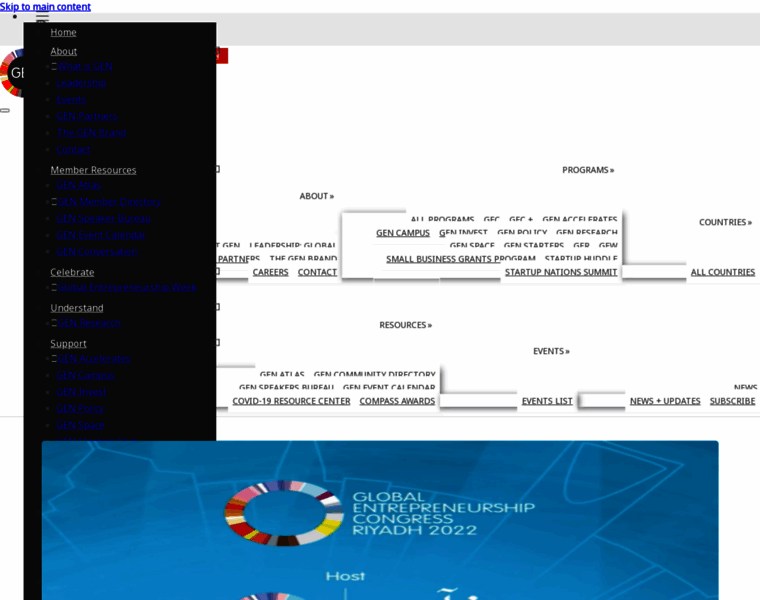This screenshot has width=760, height=600.
Task: Open COVID-19 RESOURCE CENTER link
Action: click(291, 401)
